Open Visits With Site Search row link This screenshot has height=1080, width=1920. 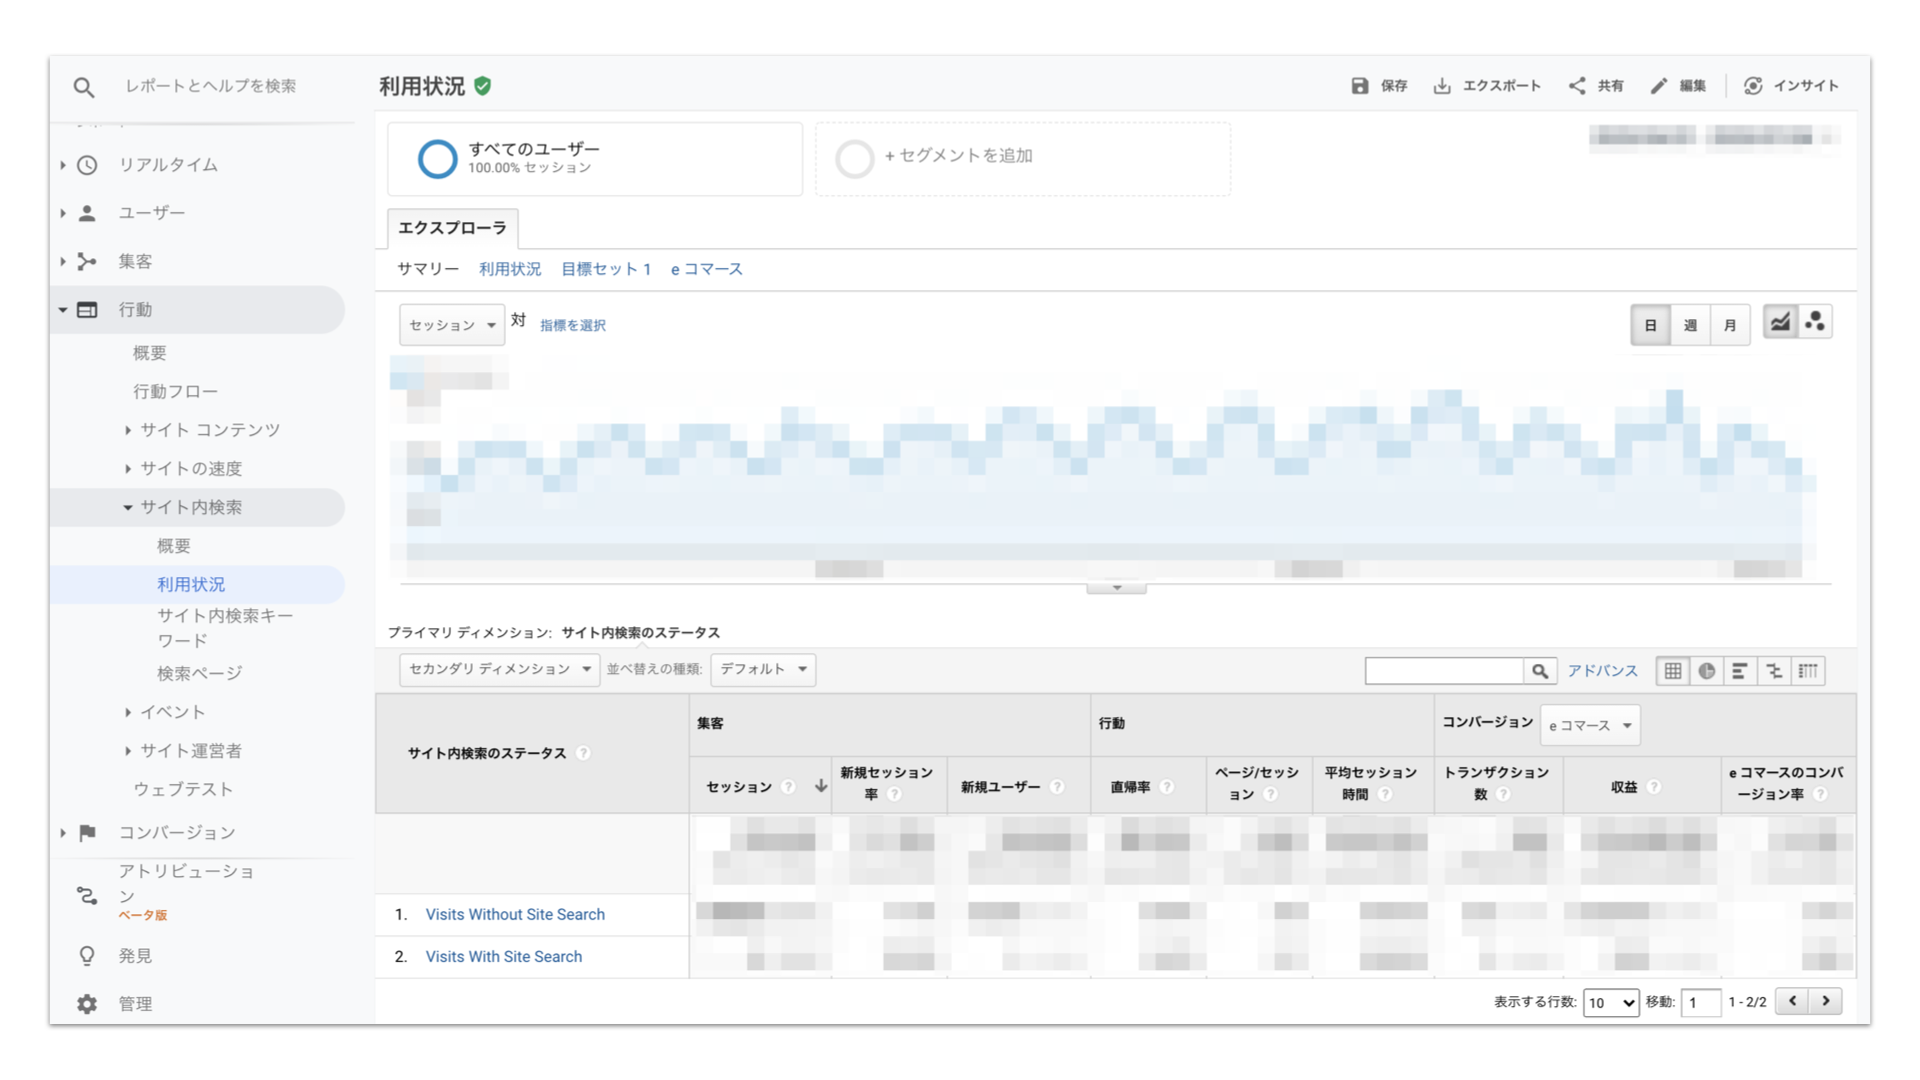504,956
